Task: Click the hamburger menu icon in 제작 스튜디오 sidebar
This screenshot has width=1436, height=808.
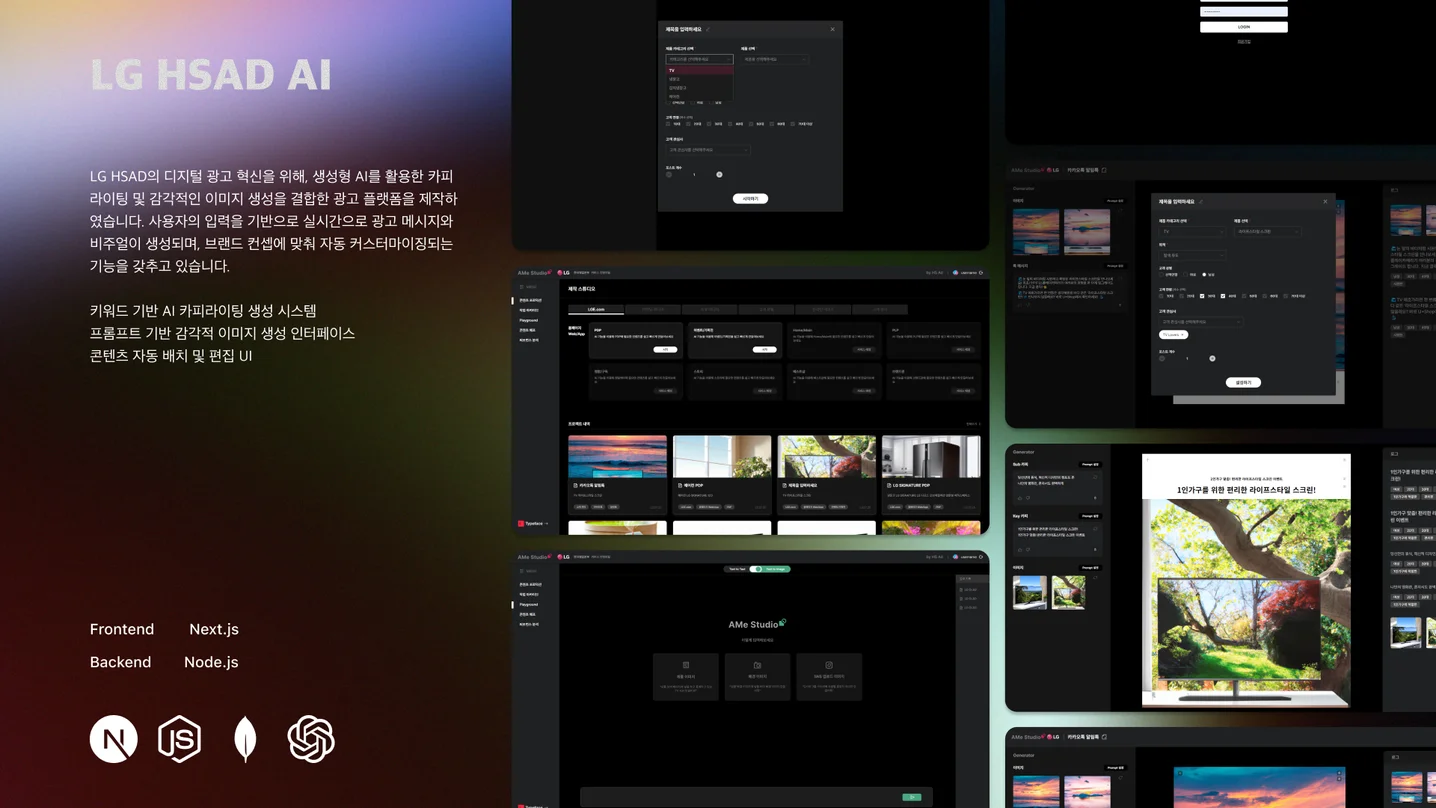Action: point(521,287)
